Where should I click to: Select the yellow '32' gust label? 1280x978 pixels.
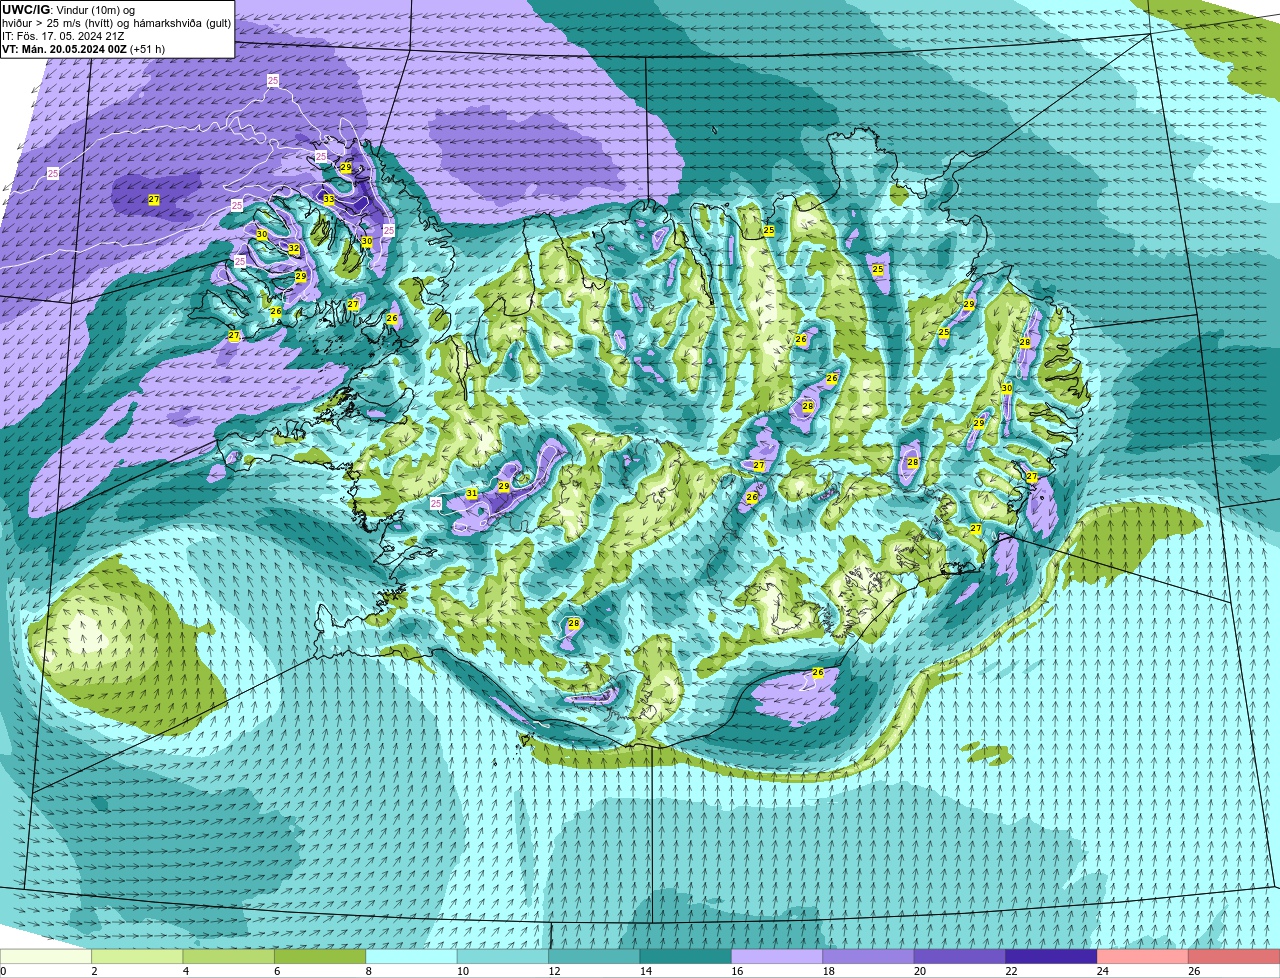tap(294, 249)
